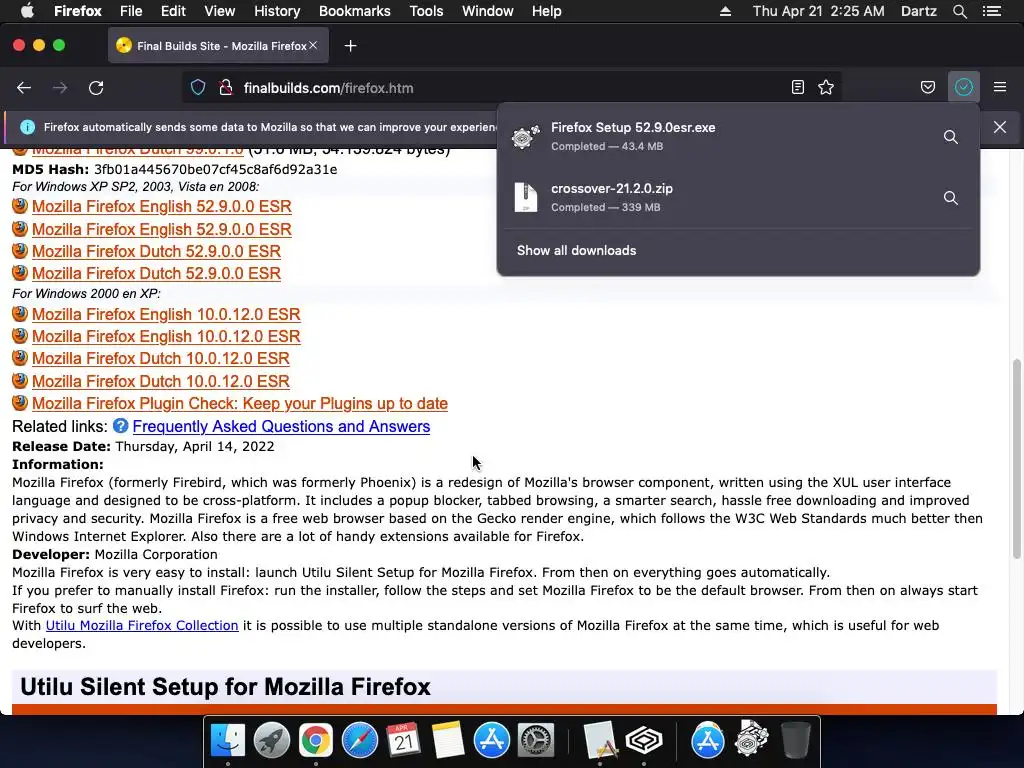Image resolution: width=1024 pixels, height=768 pixels.
Task: Show Firefox Setup 52.9.0esr.exe in Finder
Action: point(951,137)
